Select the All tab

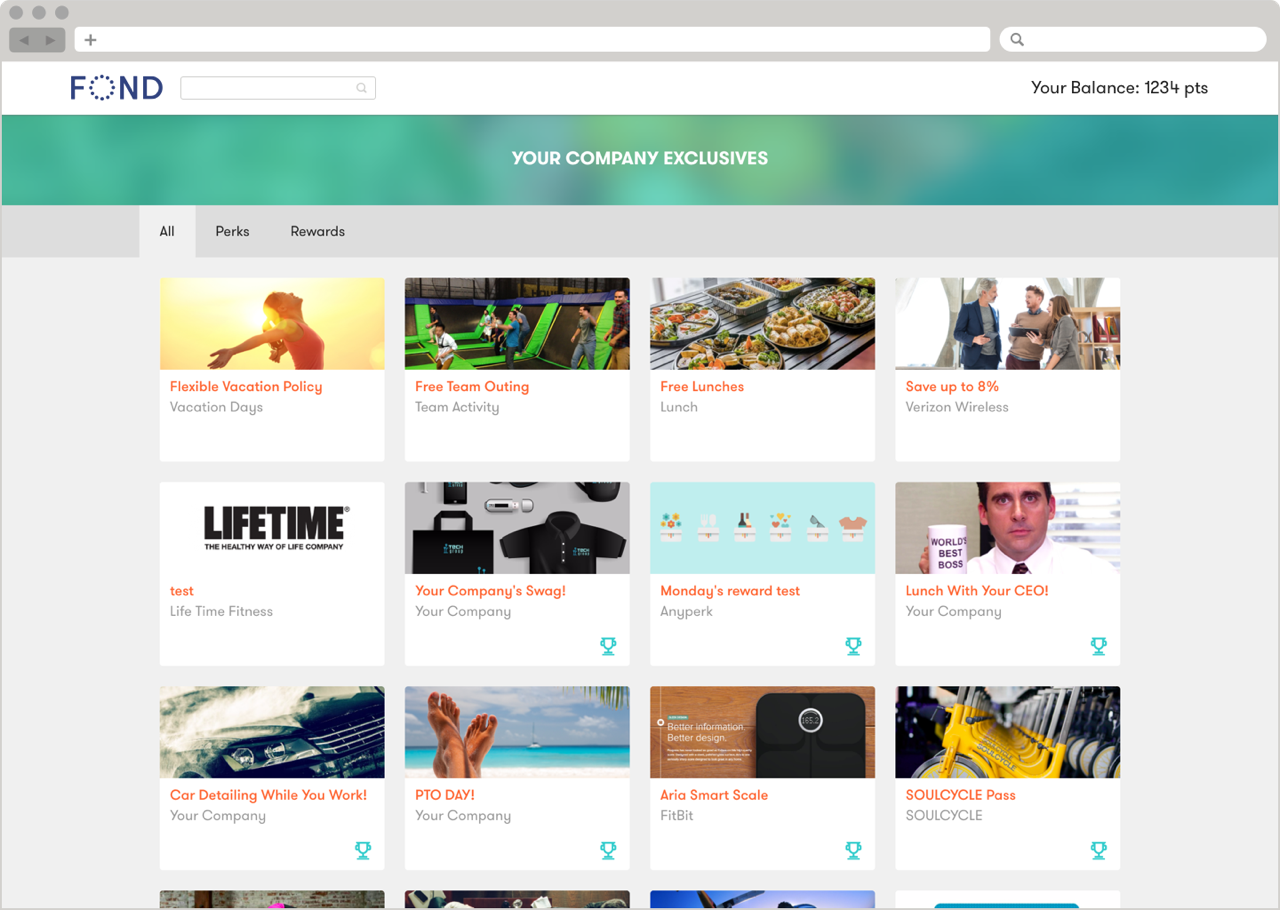pyautogui.click(x=167, y=231)
